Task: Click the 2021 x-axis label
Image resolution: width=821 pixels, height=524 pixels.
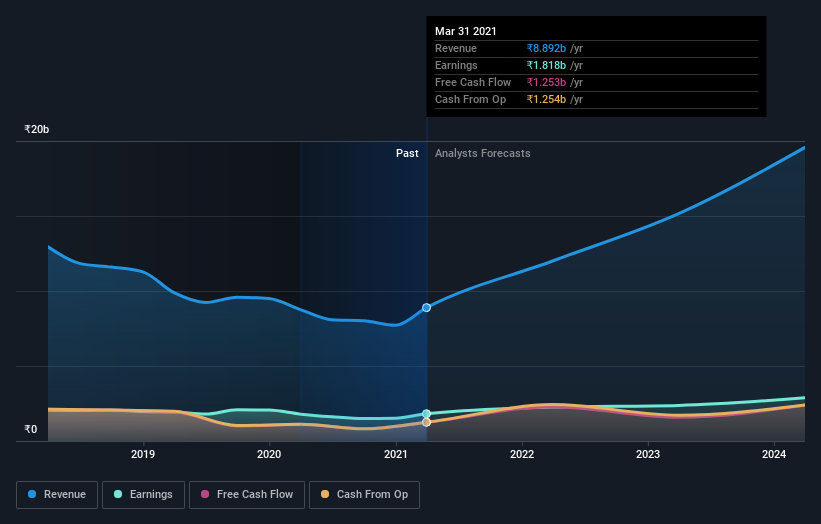Action: 396,454
